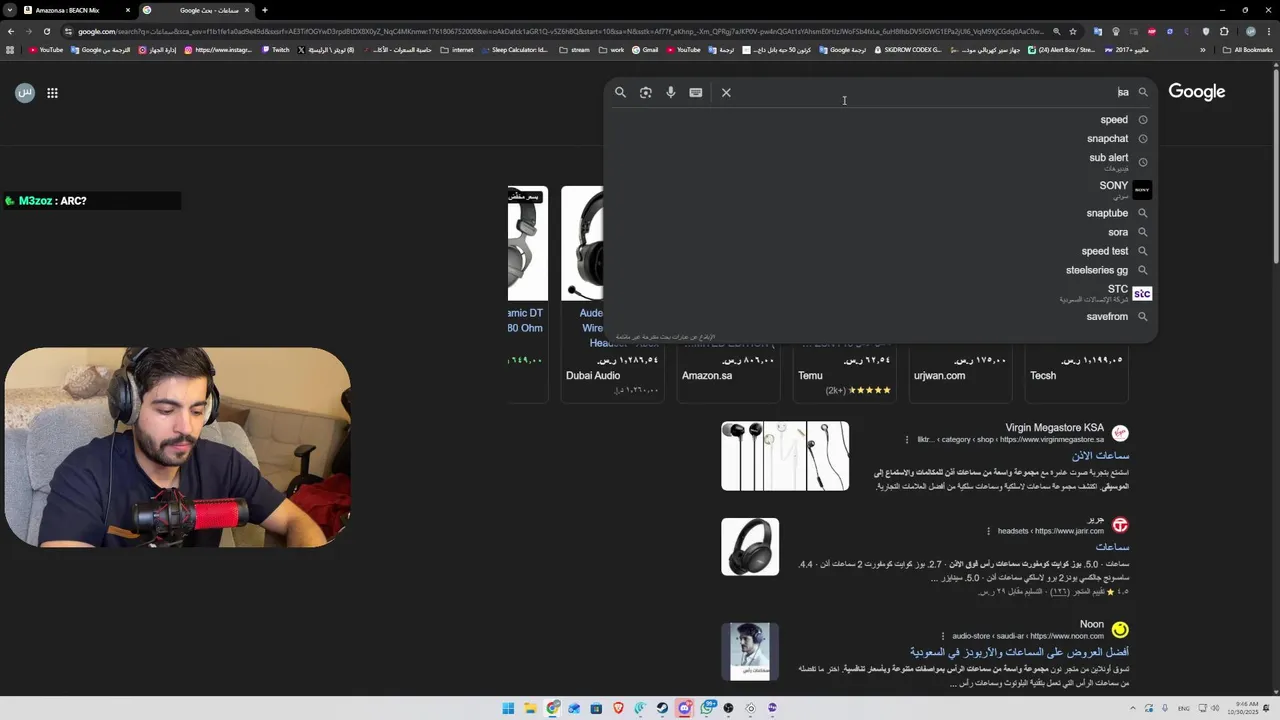Open Steam from the taskbar
The height and width of the screenshot is (720, 1280).
[662, 708]
